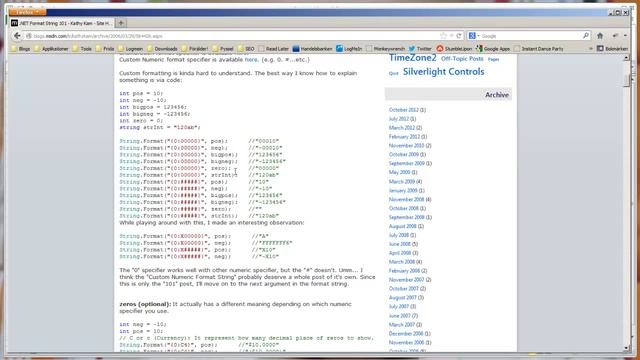Screen dimensions: 640x360
Task: Open the November 2007 archive link
Action: 407,280
